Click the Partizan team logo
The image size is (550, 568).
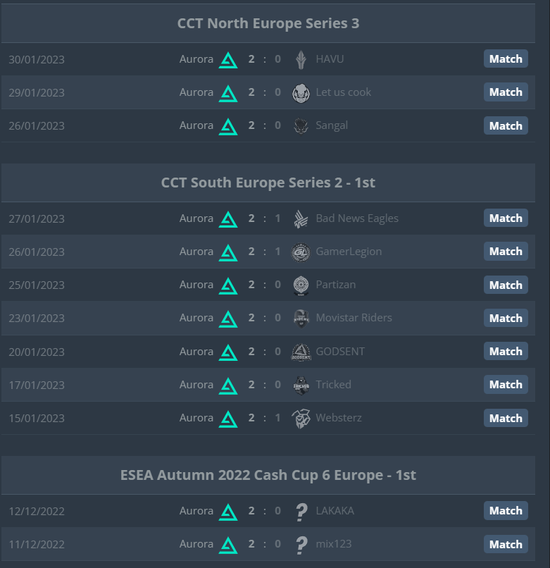click(301, 285)
